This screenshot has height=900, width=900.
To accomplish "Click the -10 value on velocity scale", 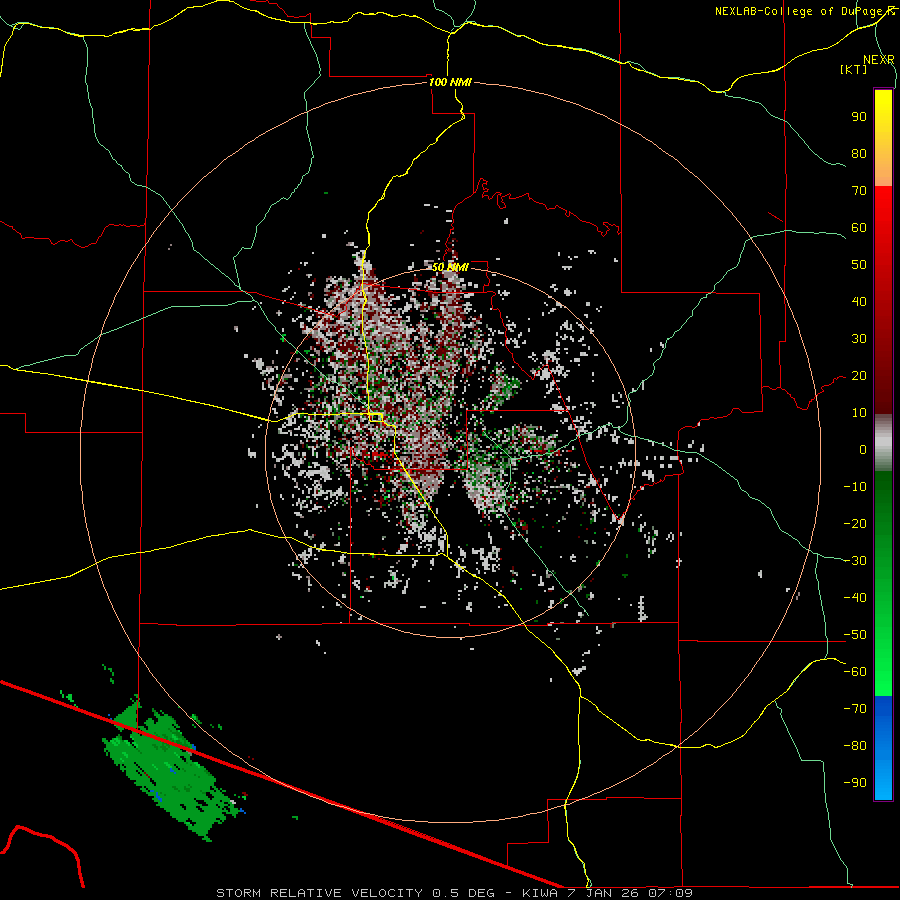I will [x=855, y=487].
